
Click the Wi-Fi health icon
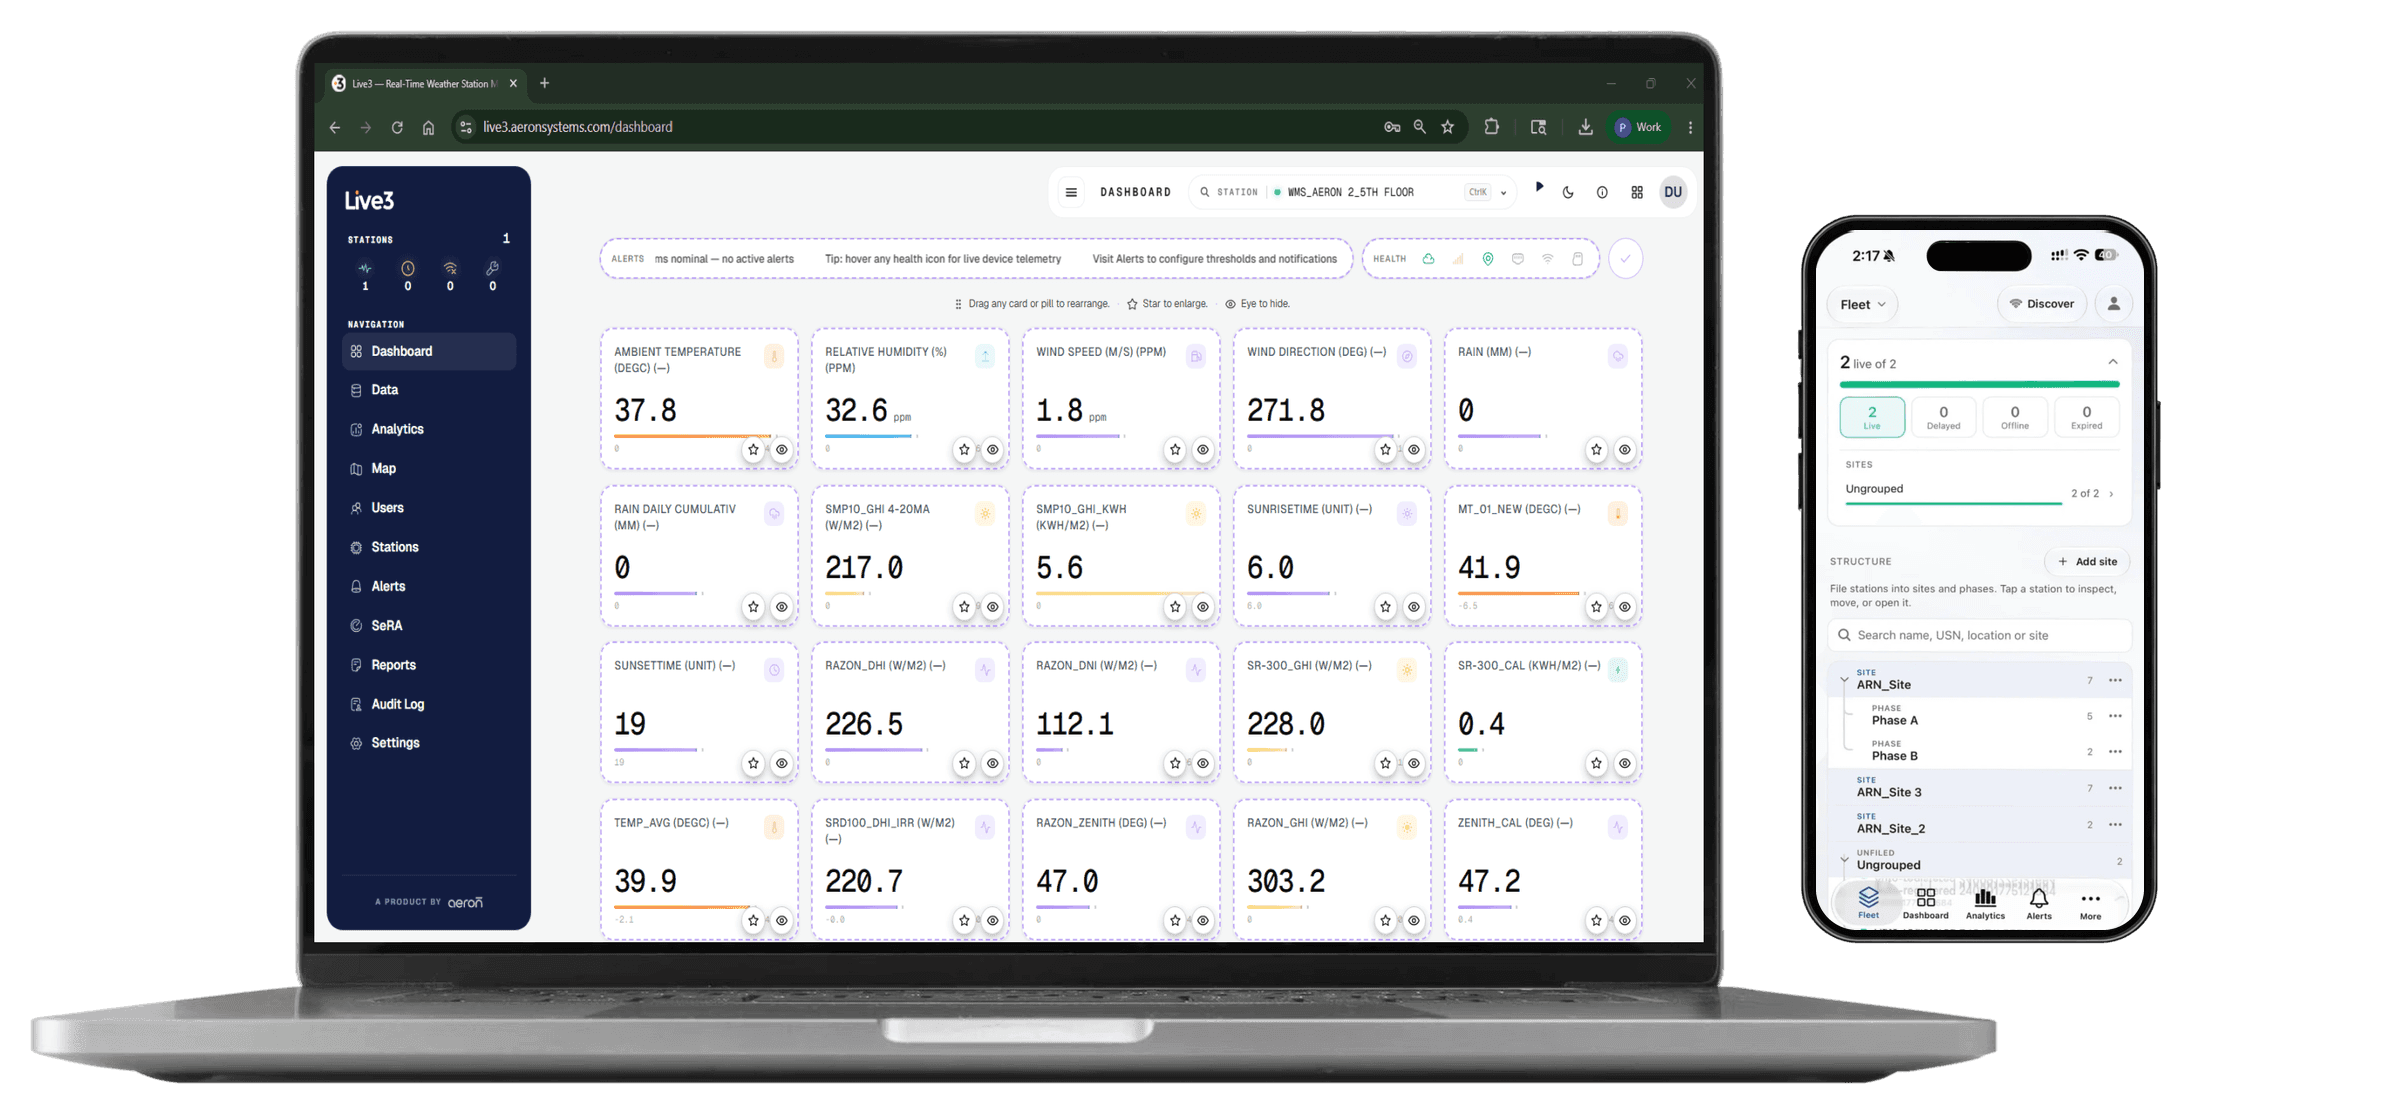pos(1547,259)
